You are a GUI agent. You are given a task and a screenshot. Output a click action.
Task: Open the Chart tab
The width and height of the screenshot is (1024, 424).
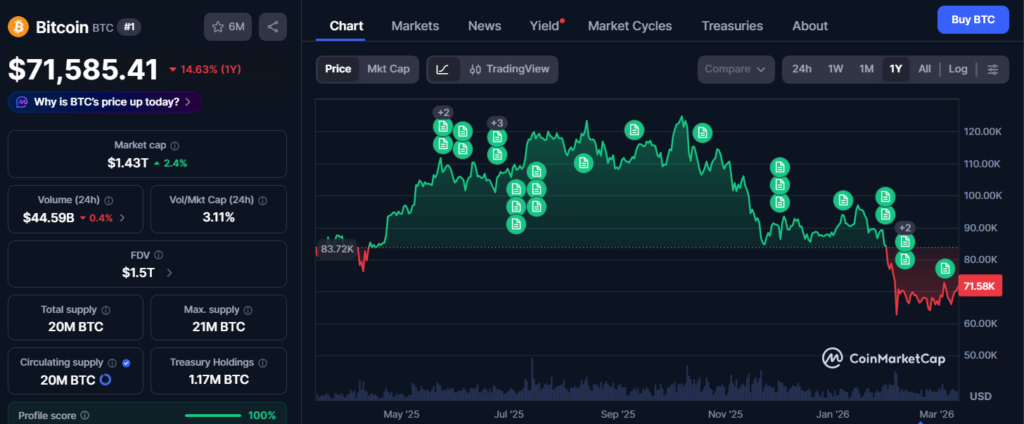click(x=346, y=26)
